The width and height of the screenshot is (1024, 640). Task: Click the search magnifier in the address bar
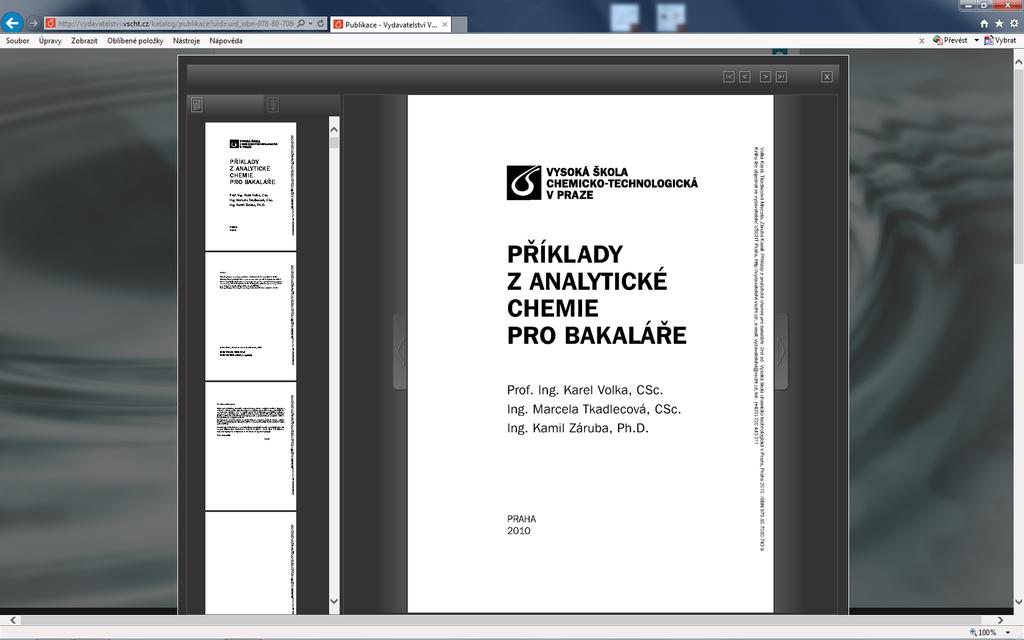301,24
